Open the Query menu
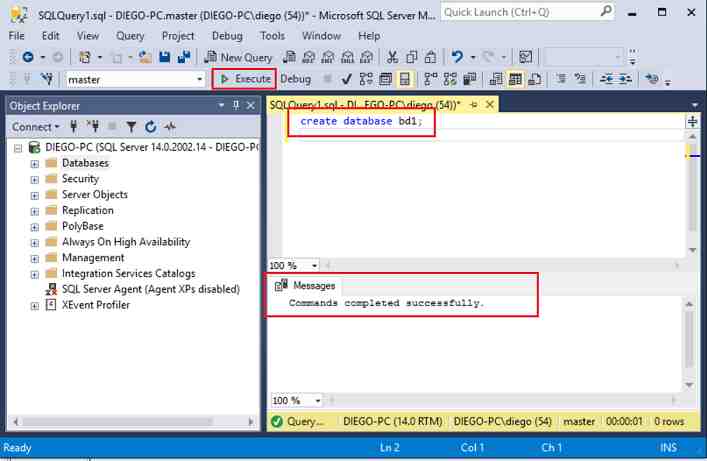The image size is (707, 461). pos(130,36)
